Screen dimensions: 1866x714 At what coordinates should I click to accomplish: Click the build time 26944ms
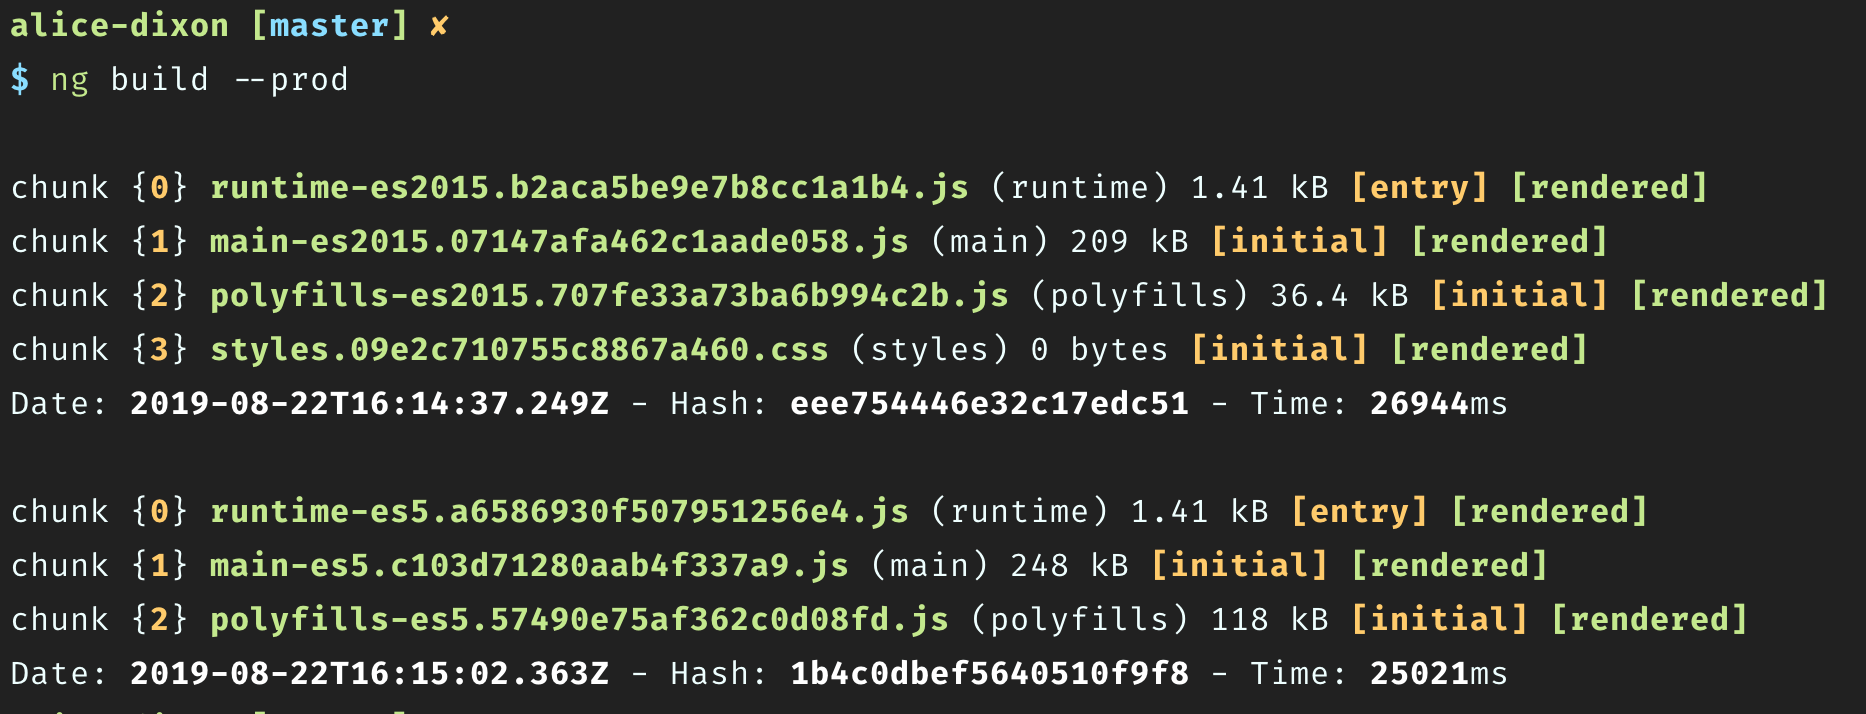(x=1438, y=404)
